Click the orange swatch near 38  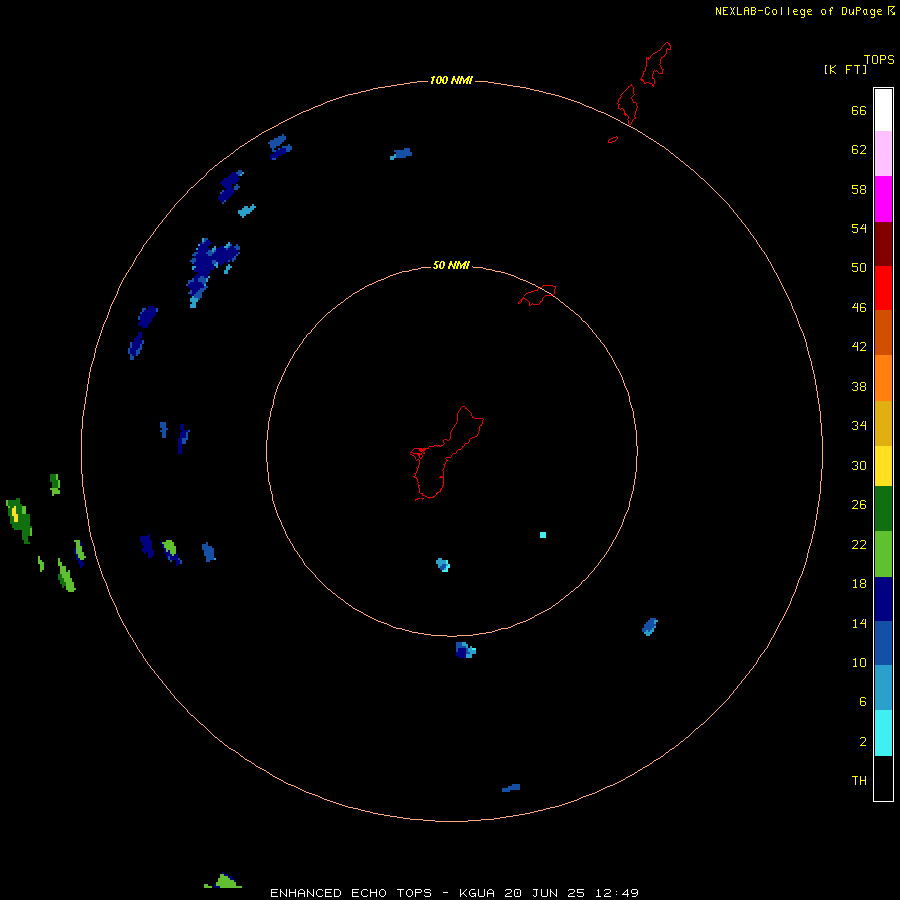883,378
